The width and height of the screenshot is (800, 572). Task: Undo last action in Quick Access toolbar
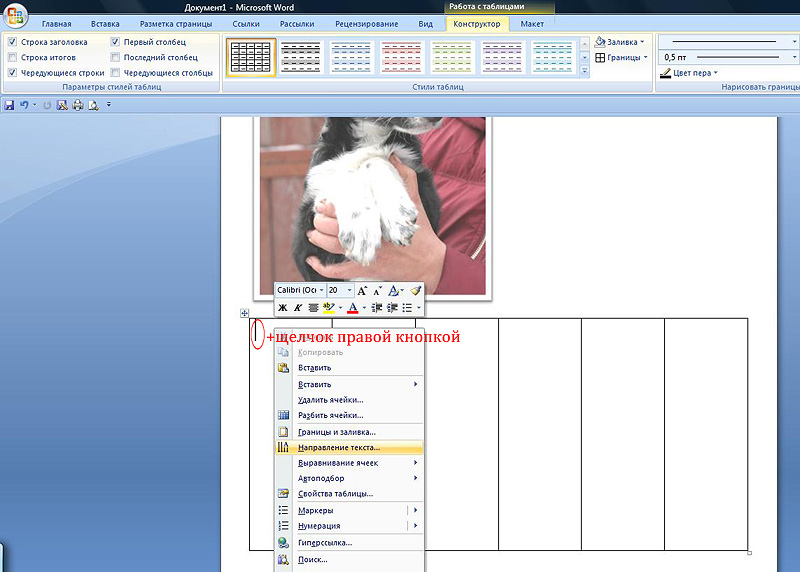tap(24, 105)
